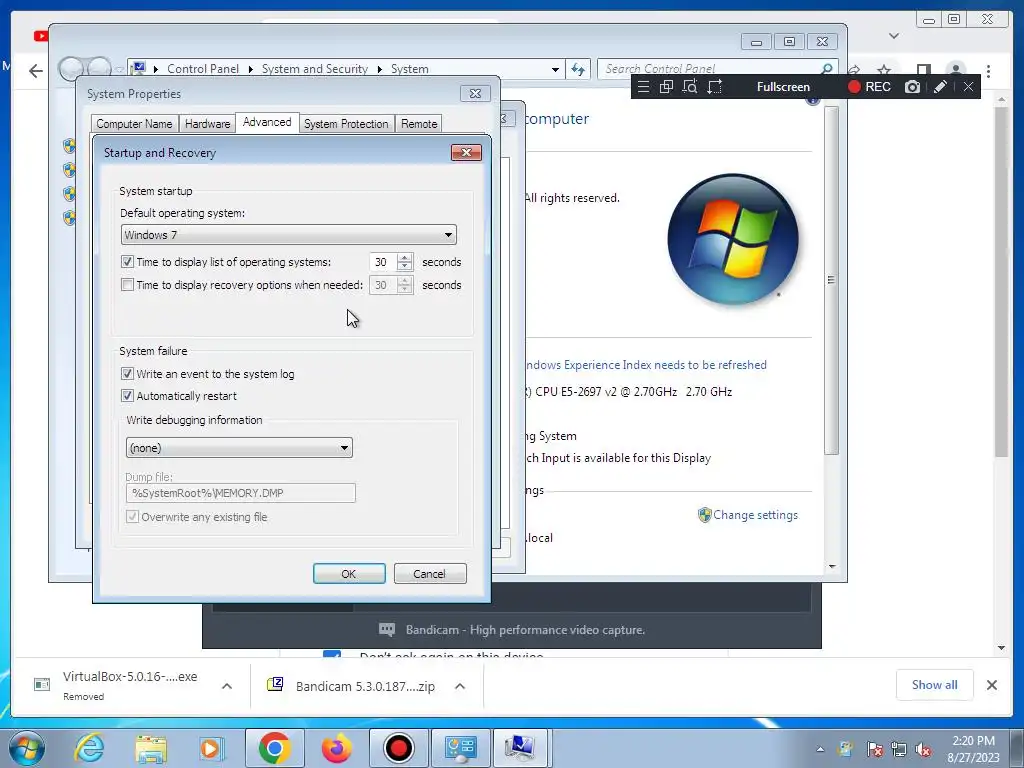Open Windows Experience Index refresh link
The width and height of the screenshot is (1024, 768).
click(646, 365)
